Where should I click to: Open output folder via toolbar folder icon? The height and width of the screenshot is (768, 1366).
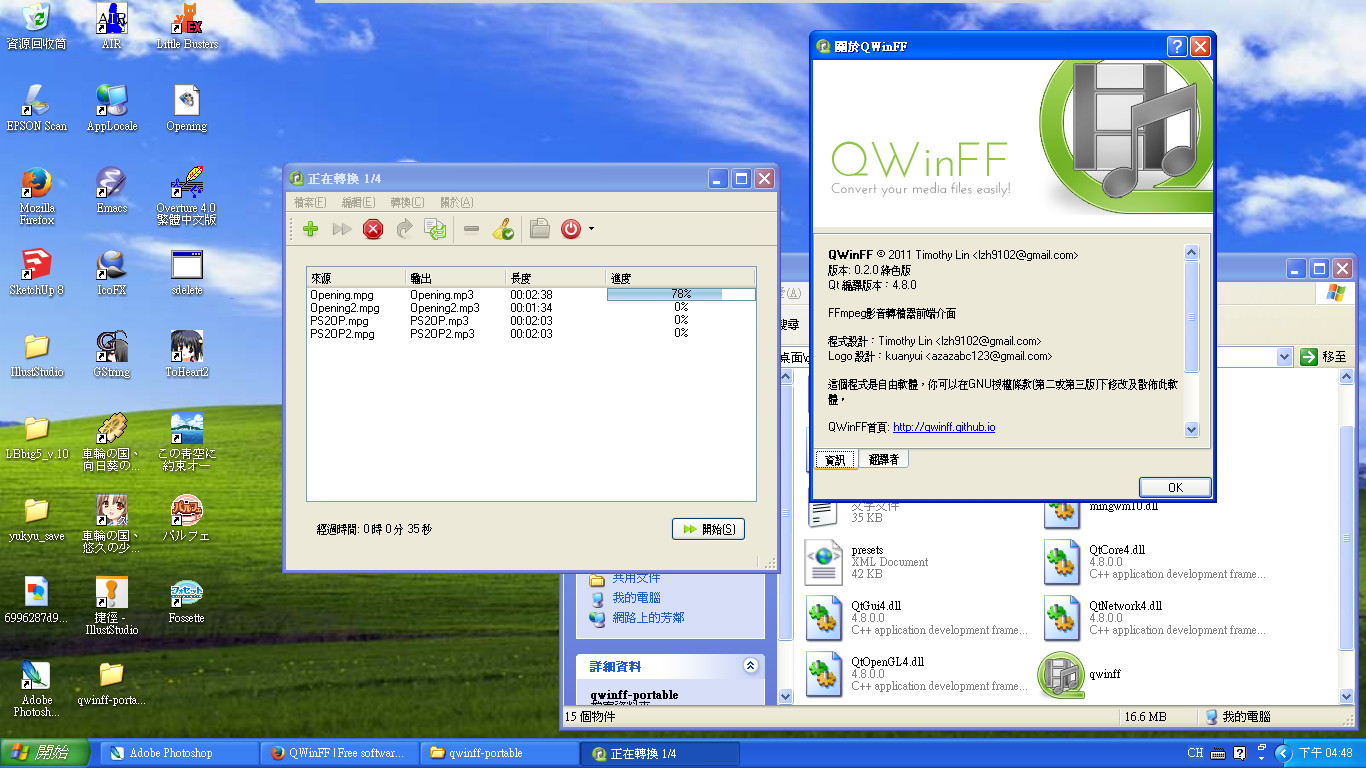540,229
